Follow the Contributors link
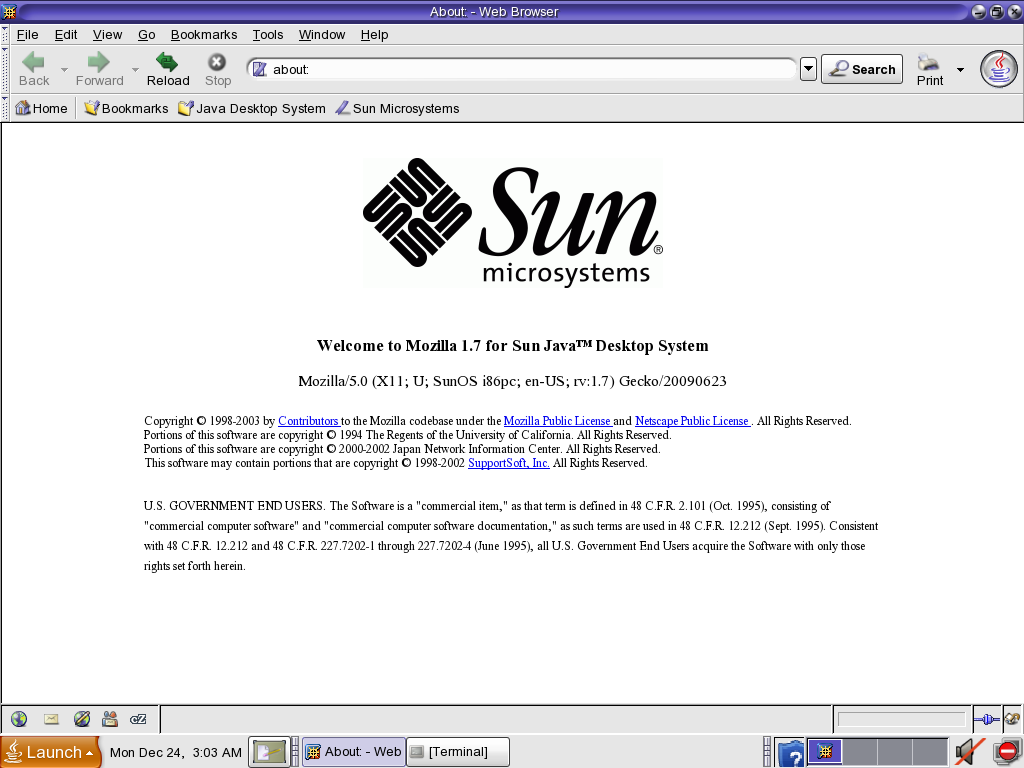The width and height of the screenshot is (1024, 768). (308, 421)
